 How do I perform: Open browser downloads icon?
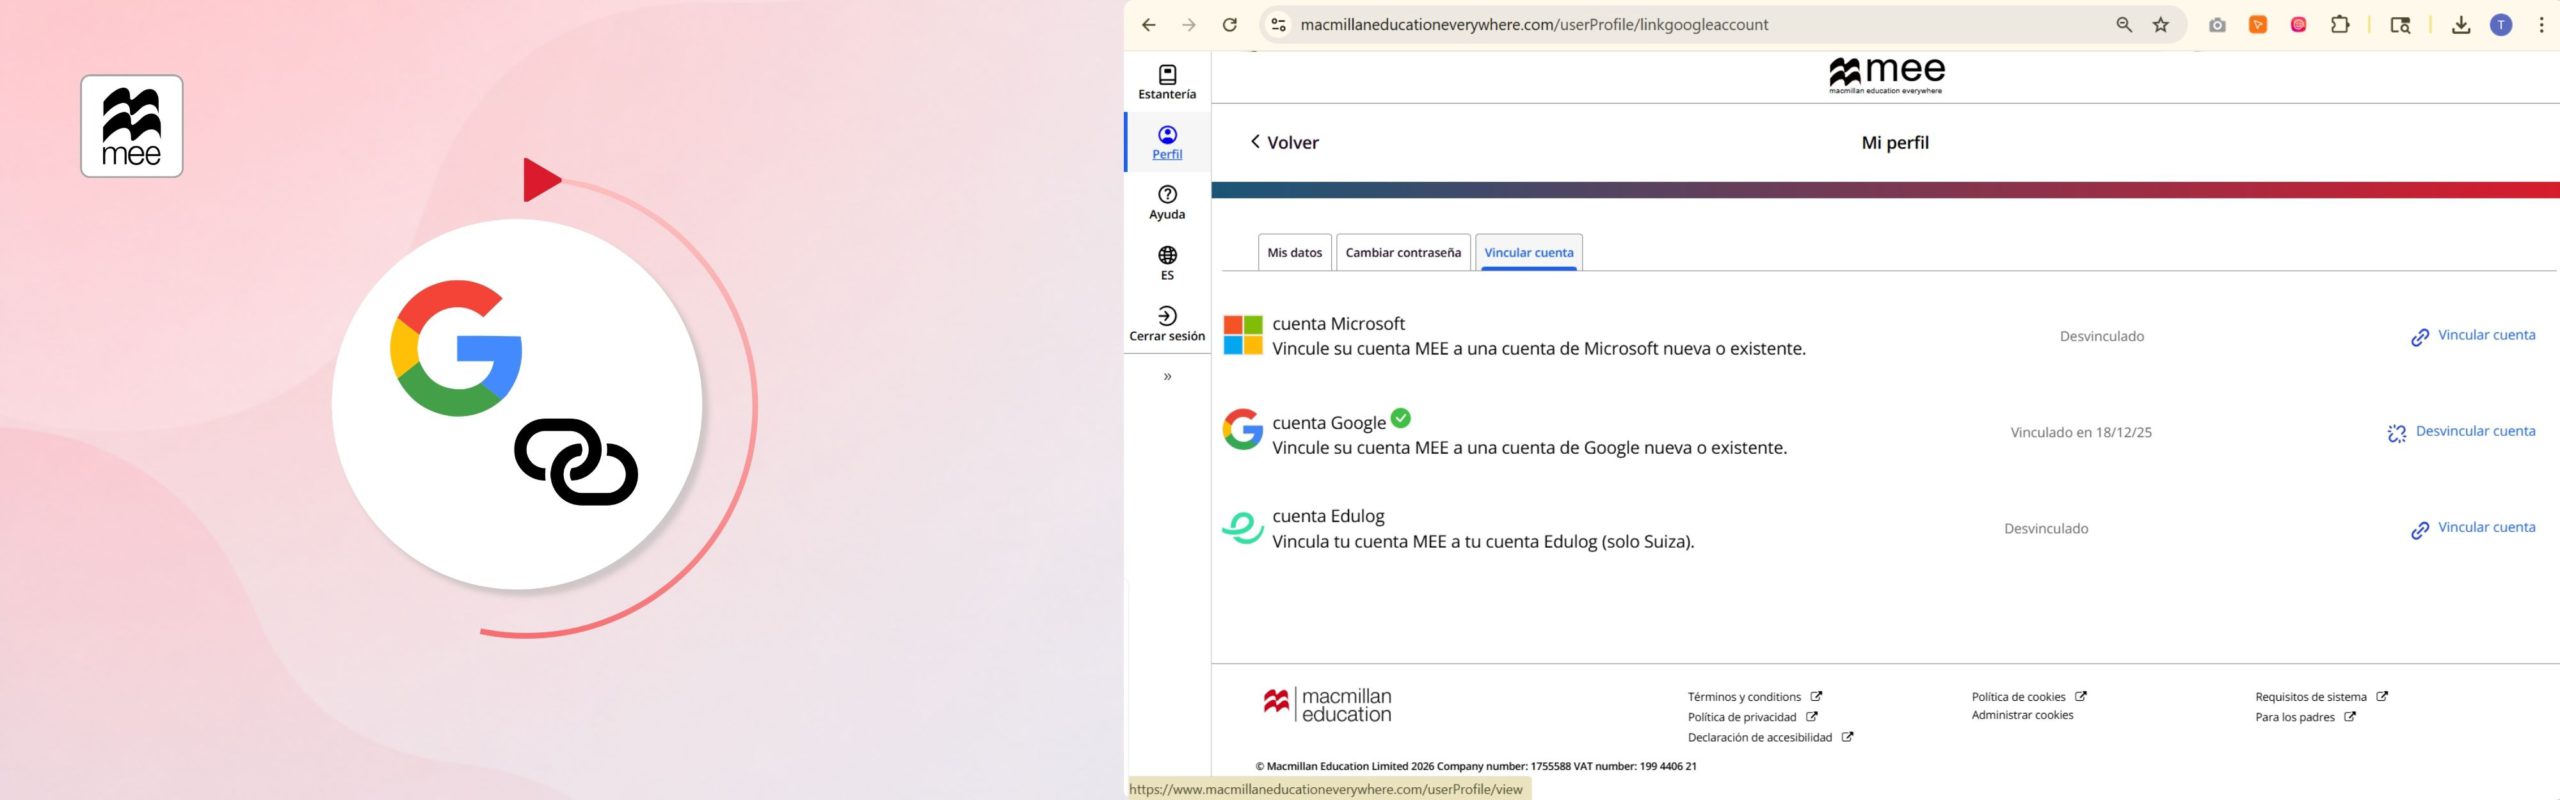tap(2461, 25)
